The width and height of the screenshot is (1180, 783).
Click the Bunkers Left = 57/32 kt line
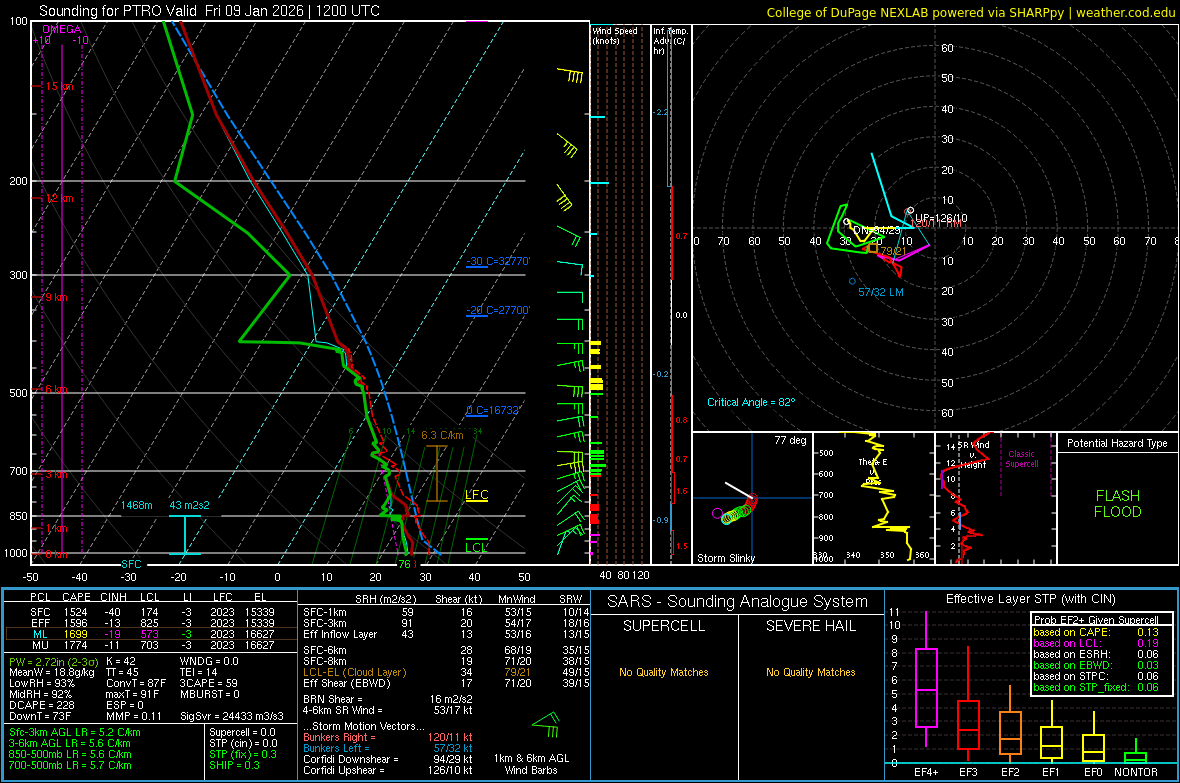click(388, 748)
